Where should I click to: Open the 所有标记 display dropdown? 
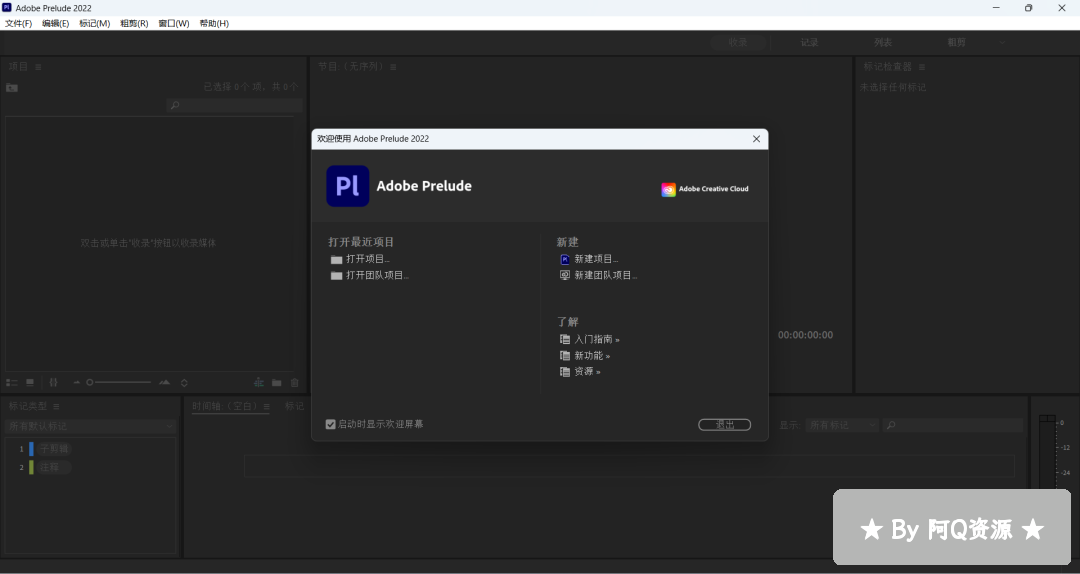pyautogui.click(x=842, y=426)
